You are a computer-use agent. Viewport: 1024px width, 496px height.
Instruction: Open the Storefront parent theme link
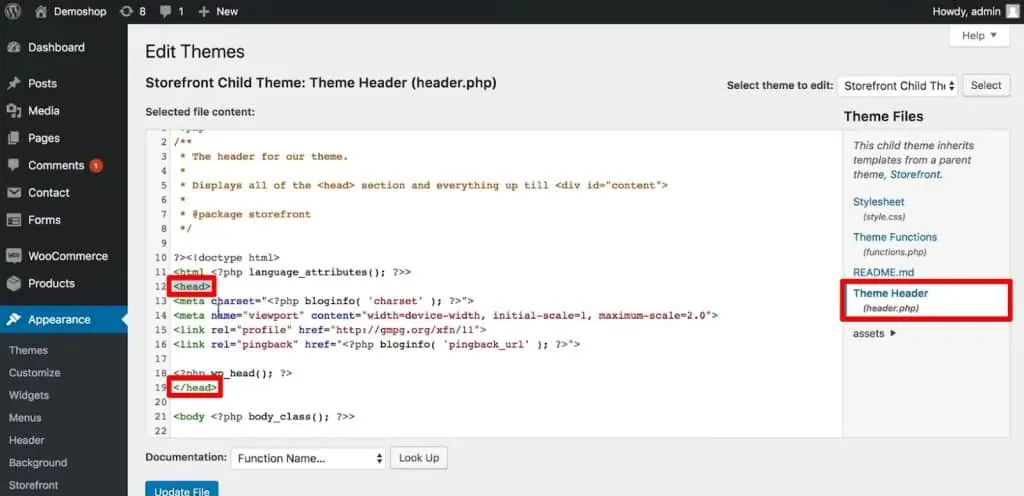(915, 175)
